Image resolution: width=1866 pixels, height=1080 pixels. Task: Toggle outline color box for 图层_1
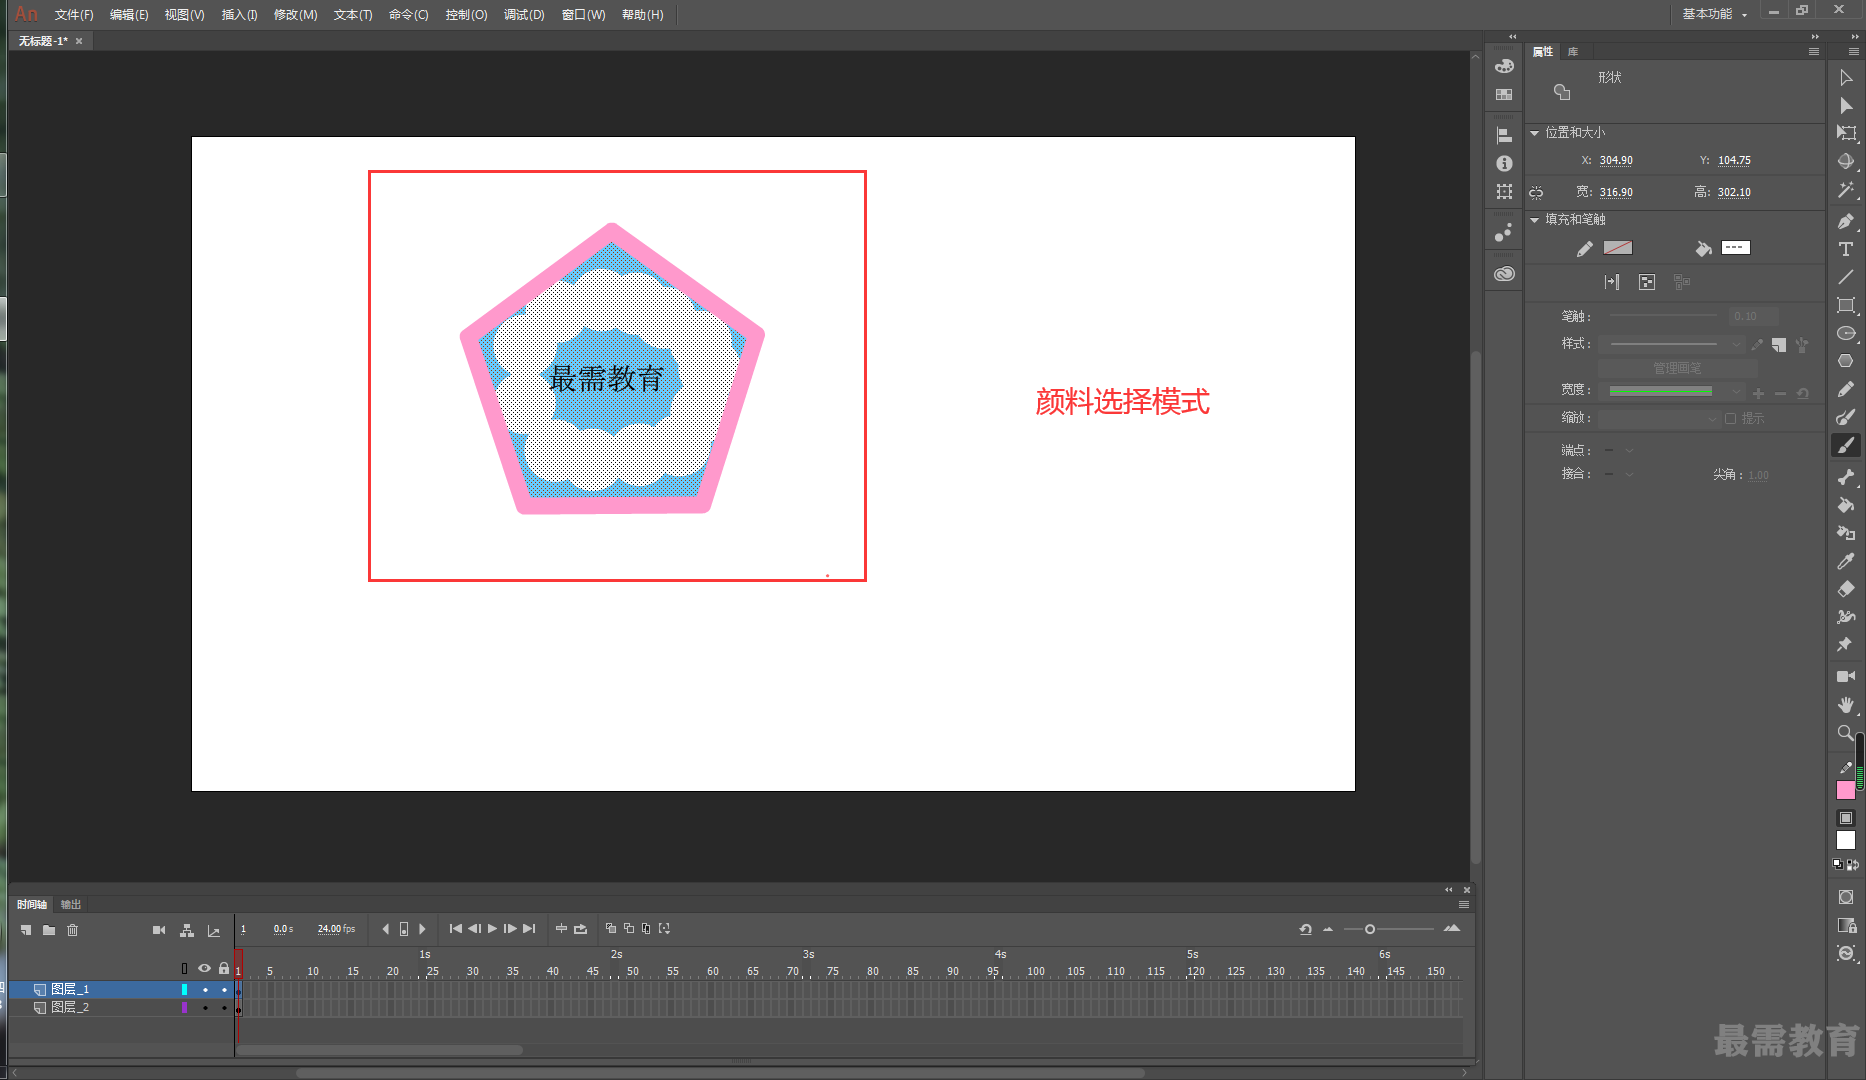[184, 990]
